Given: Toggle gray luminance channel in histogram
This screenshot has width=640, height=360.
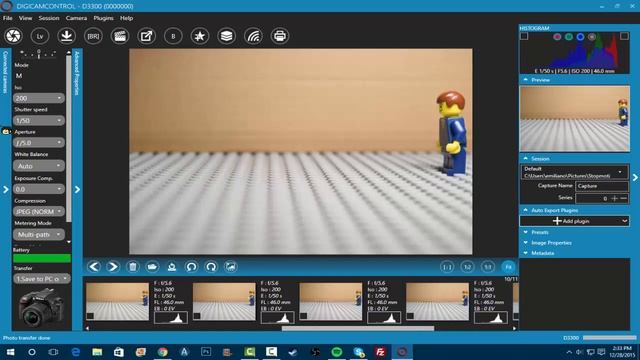Looking at the screenshot, I should (592, 37).
